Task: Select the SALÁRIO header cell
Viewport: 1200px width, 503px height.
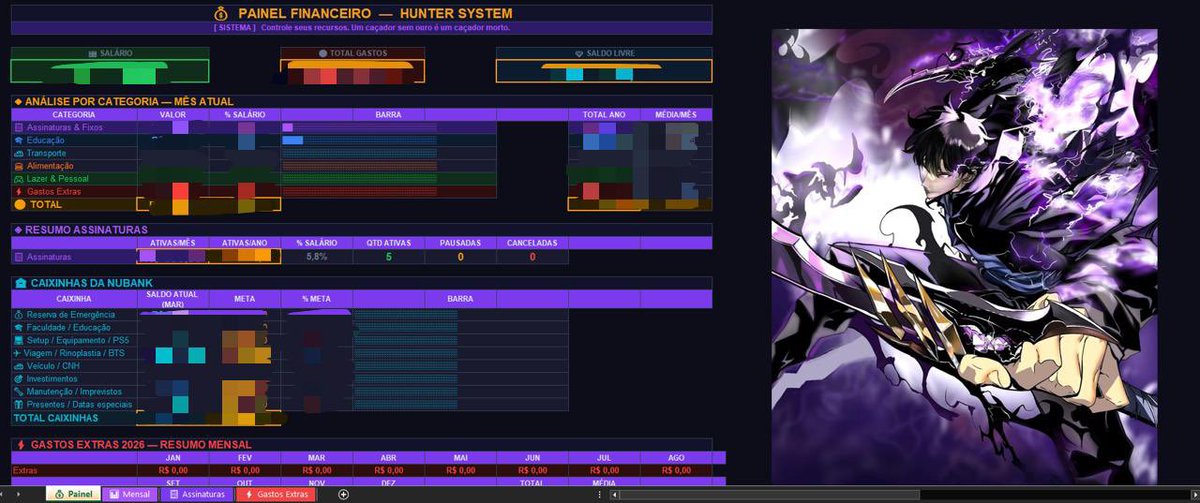Action: coord(110,53)
